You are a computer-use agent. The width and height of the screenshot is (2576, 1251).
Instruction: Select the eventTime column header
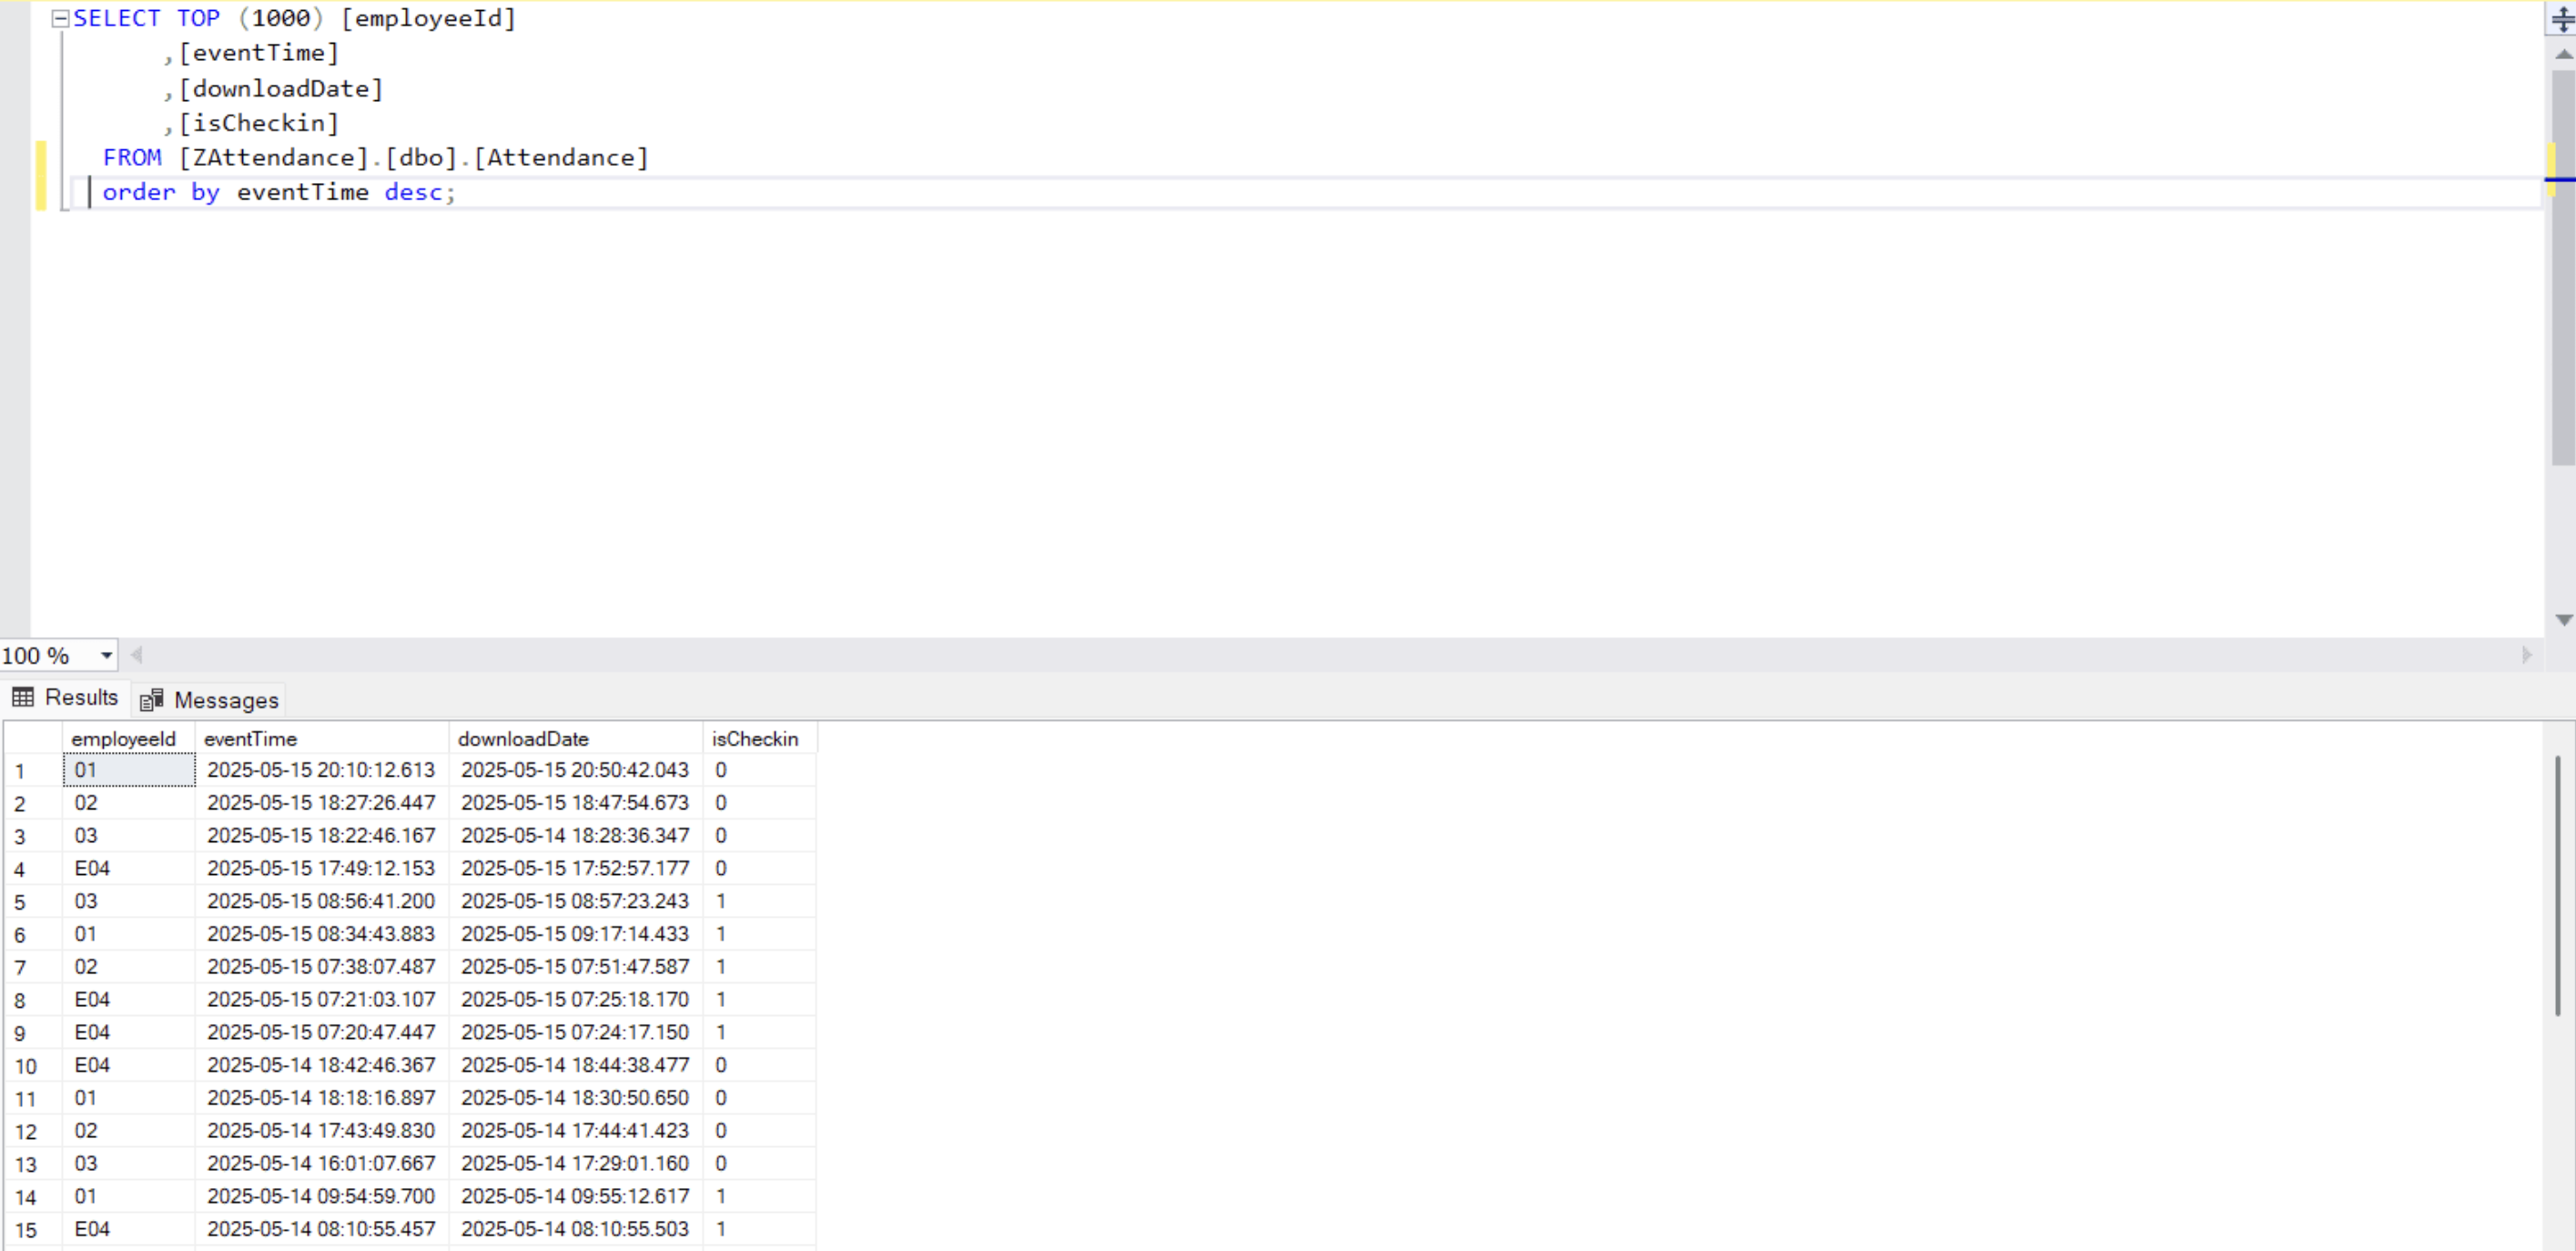(250, 739)
